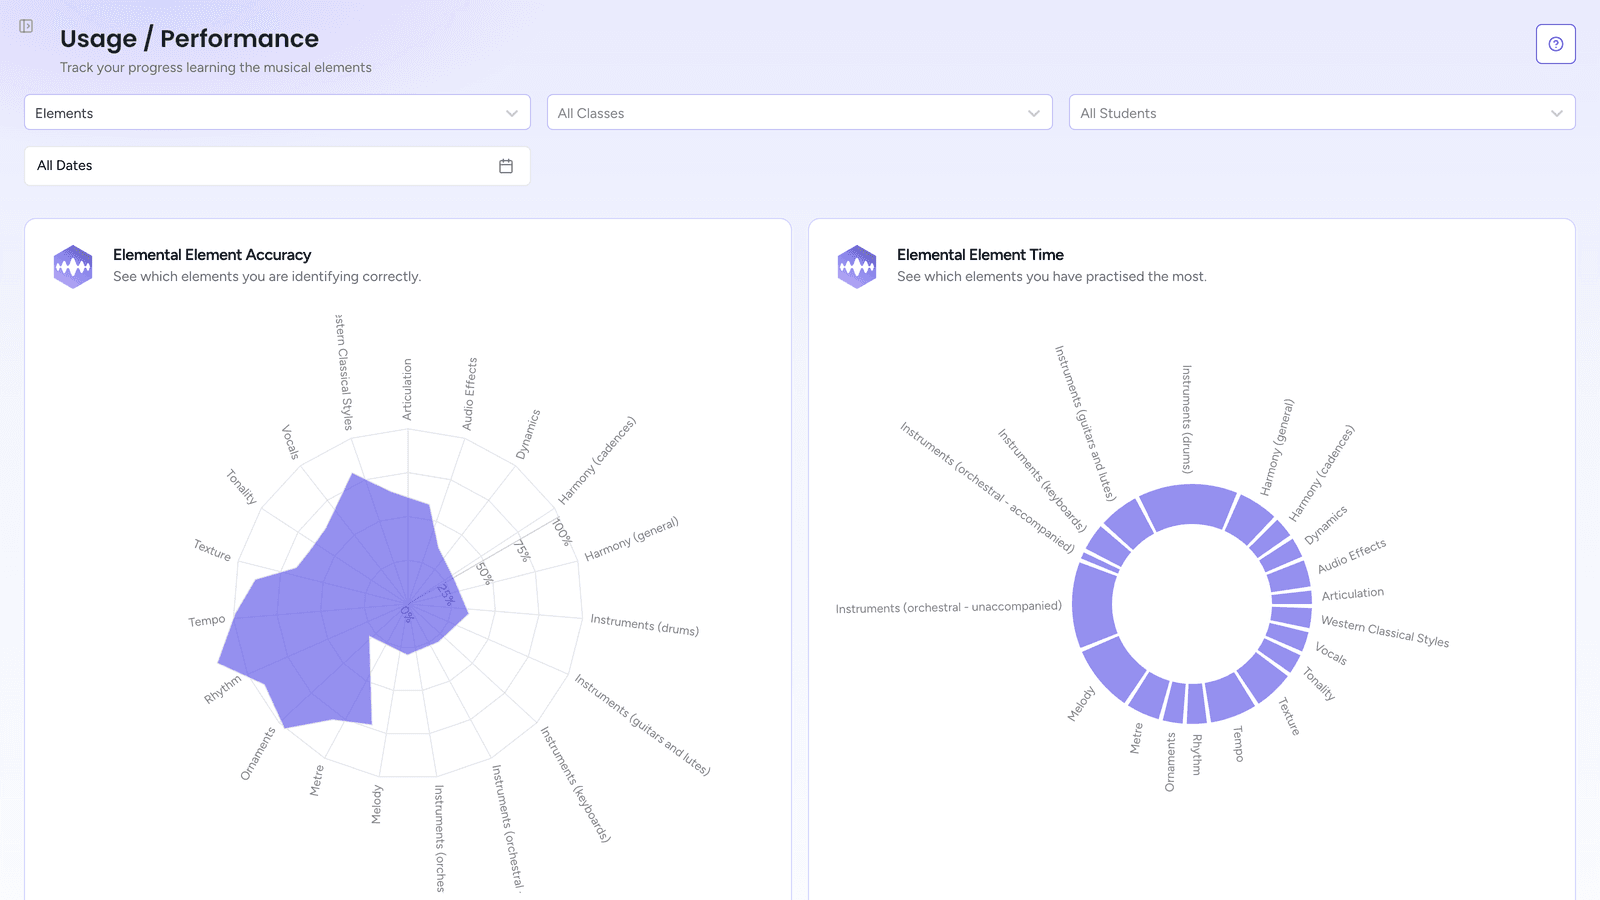Click the Texture label on radar chart

[212, 550]
